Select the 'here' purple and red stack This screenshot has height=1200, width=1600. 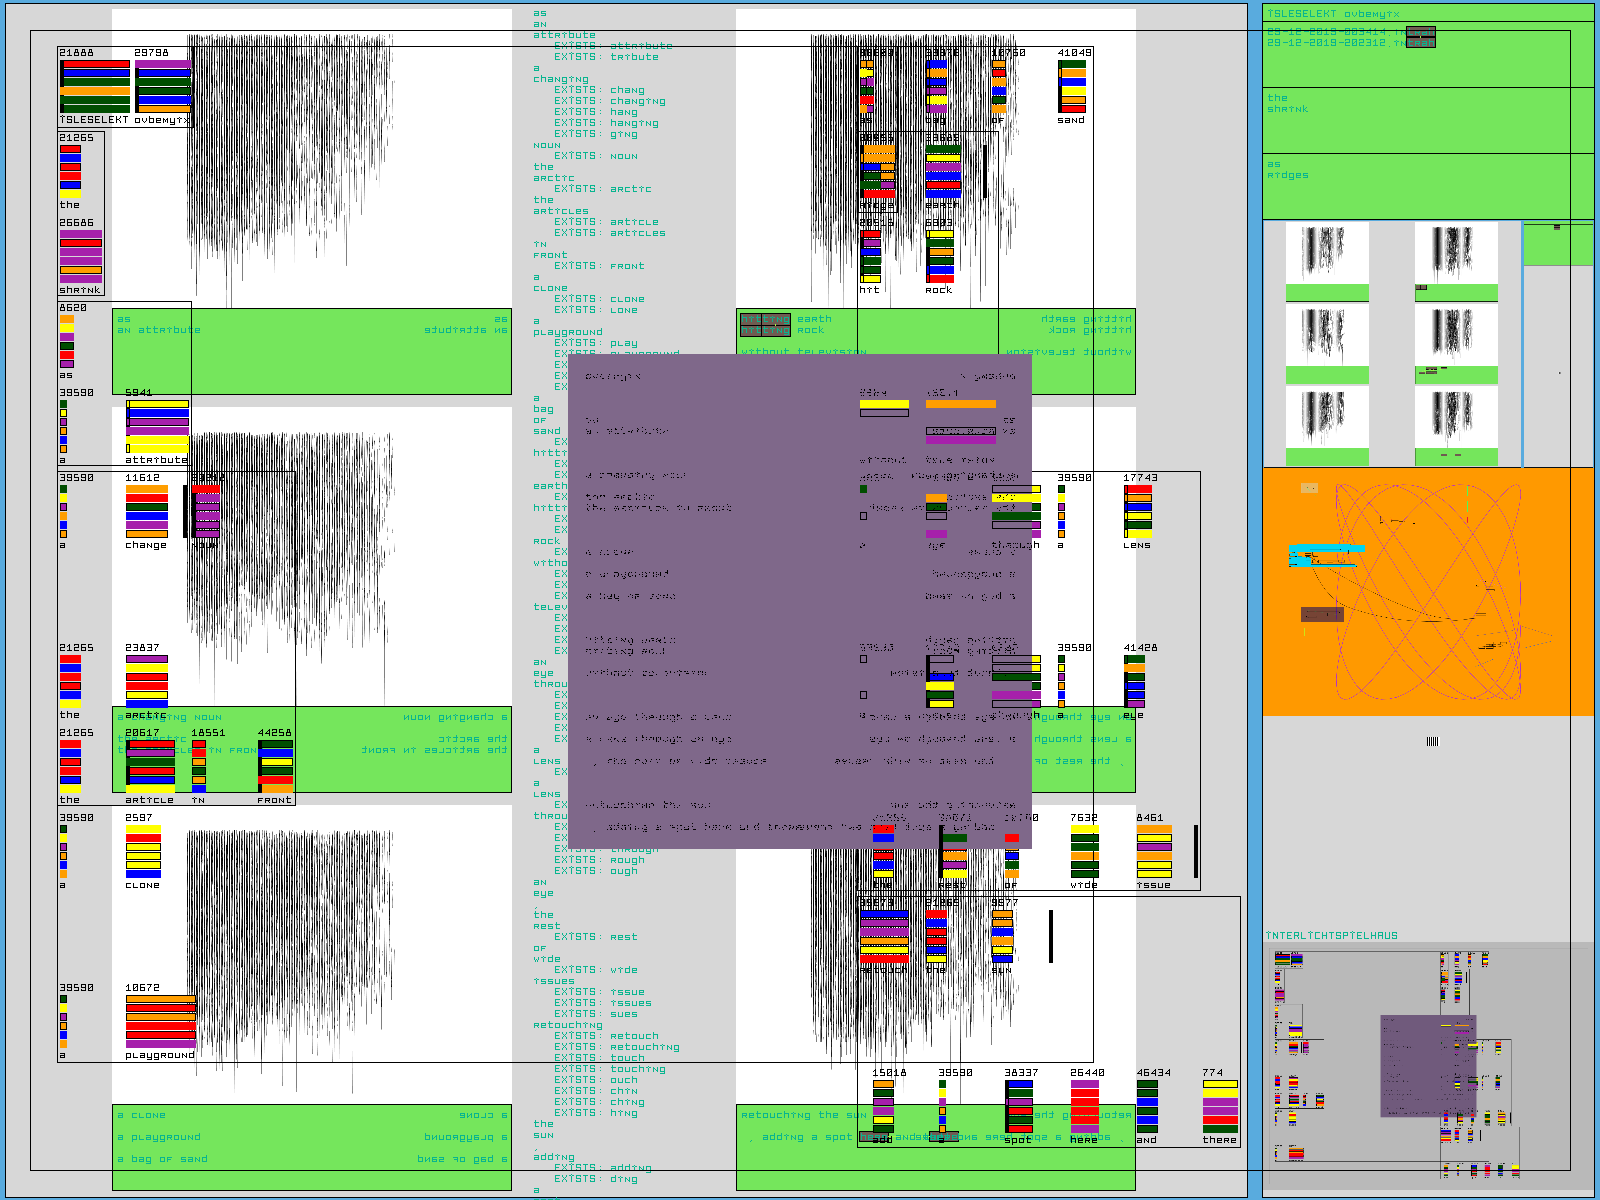1084,1106
